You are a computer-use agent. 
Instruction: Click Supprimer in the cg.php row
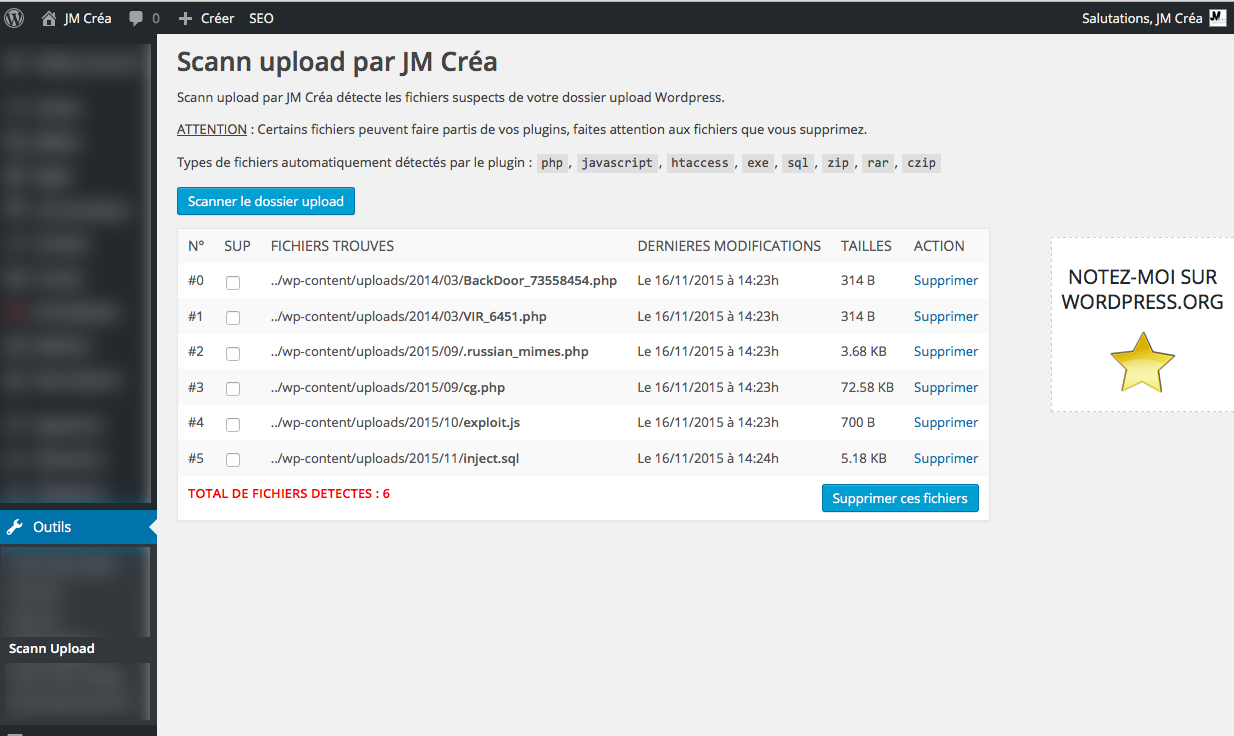pos(946,387)
